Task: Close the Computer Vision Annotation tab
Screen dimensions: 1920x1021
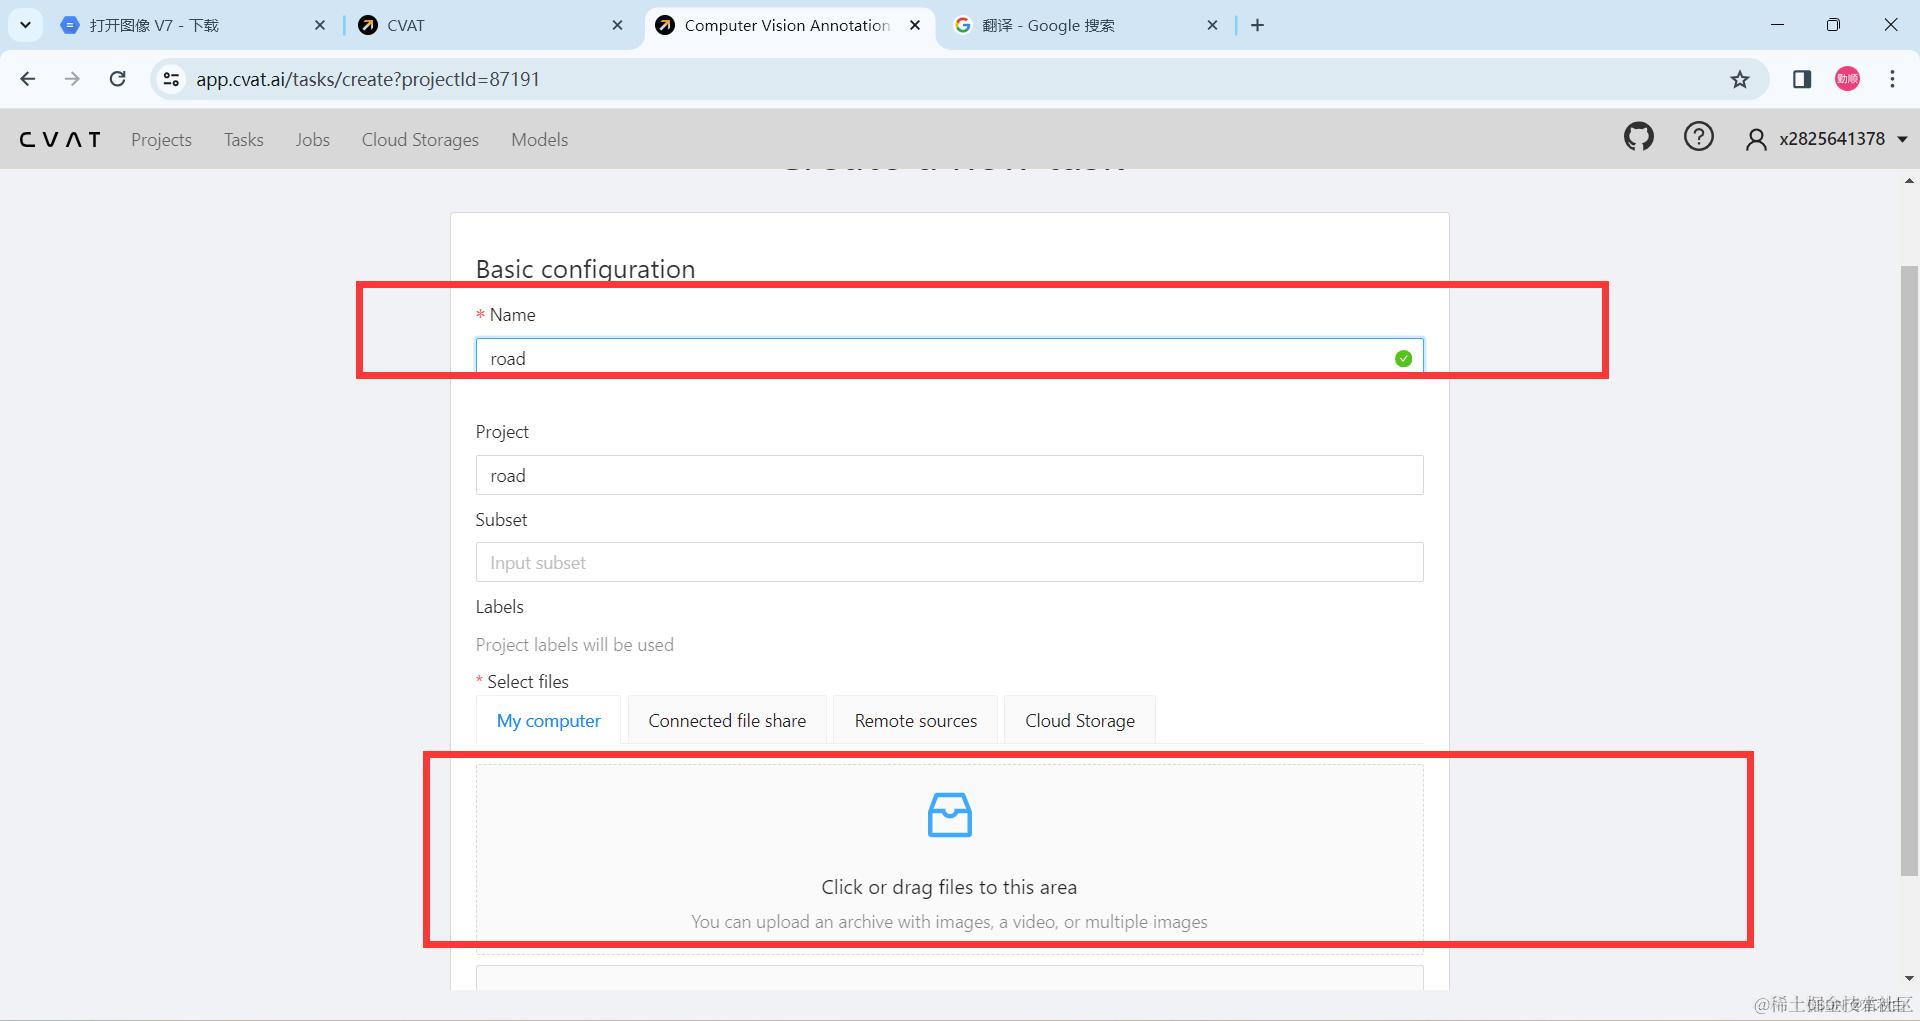Action: (x=915, y=25)
